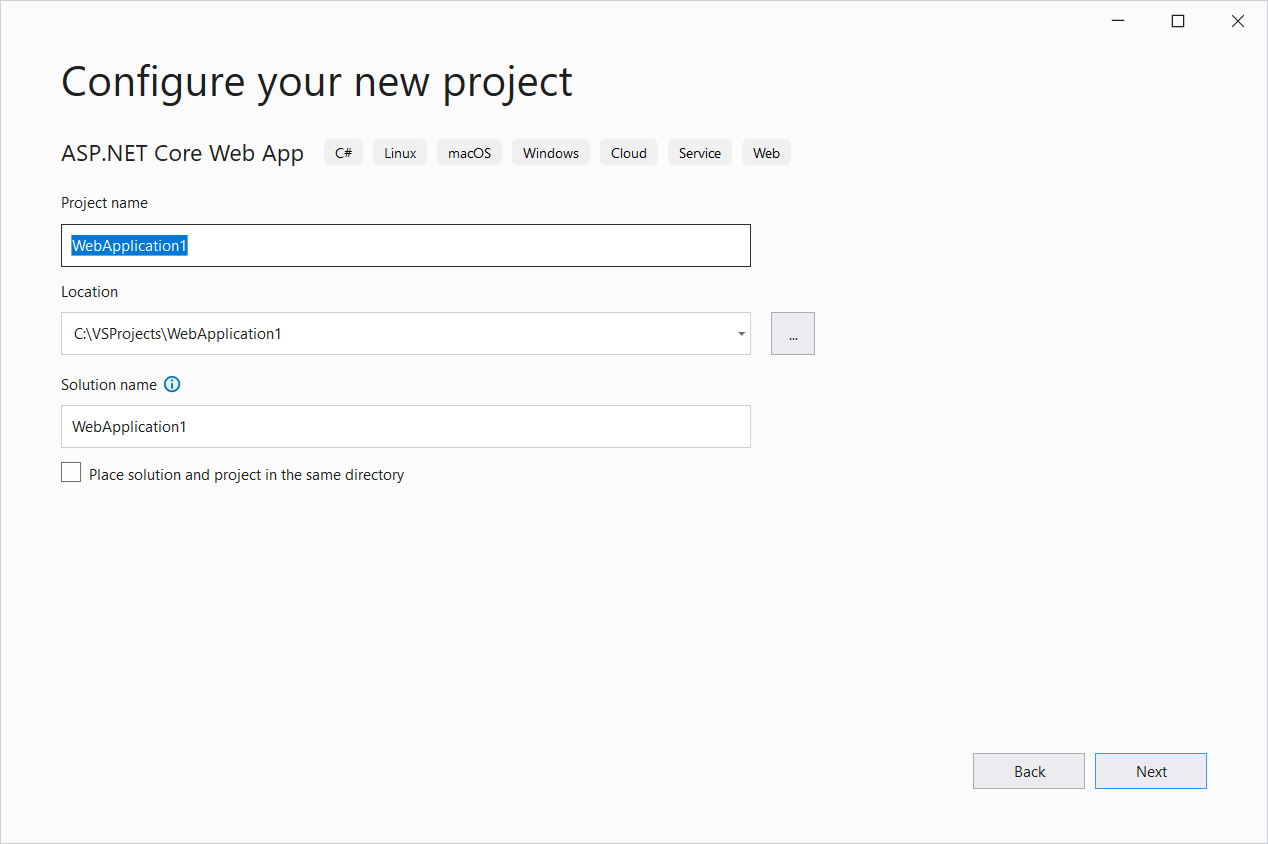
Task: Click the Next button
Action: point(1151,771)
